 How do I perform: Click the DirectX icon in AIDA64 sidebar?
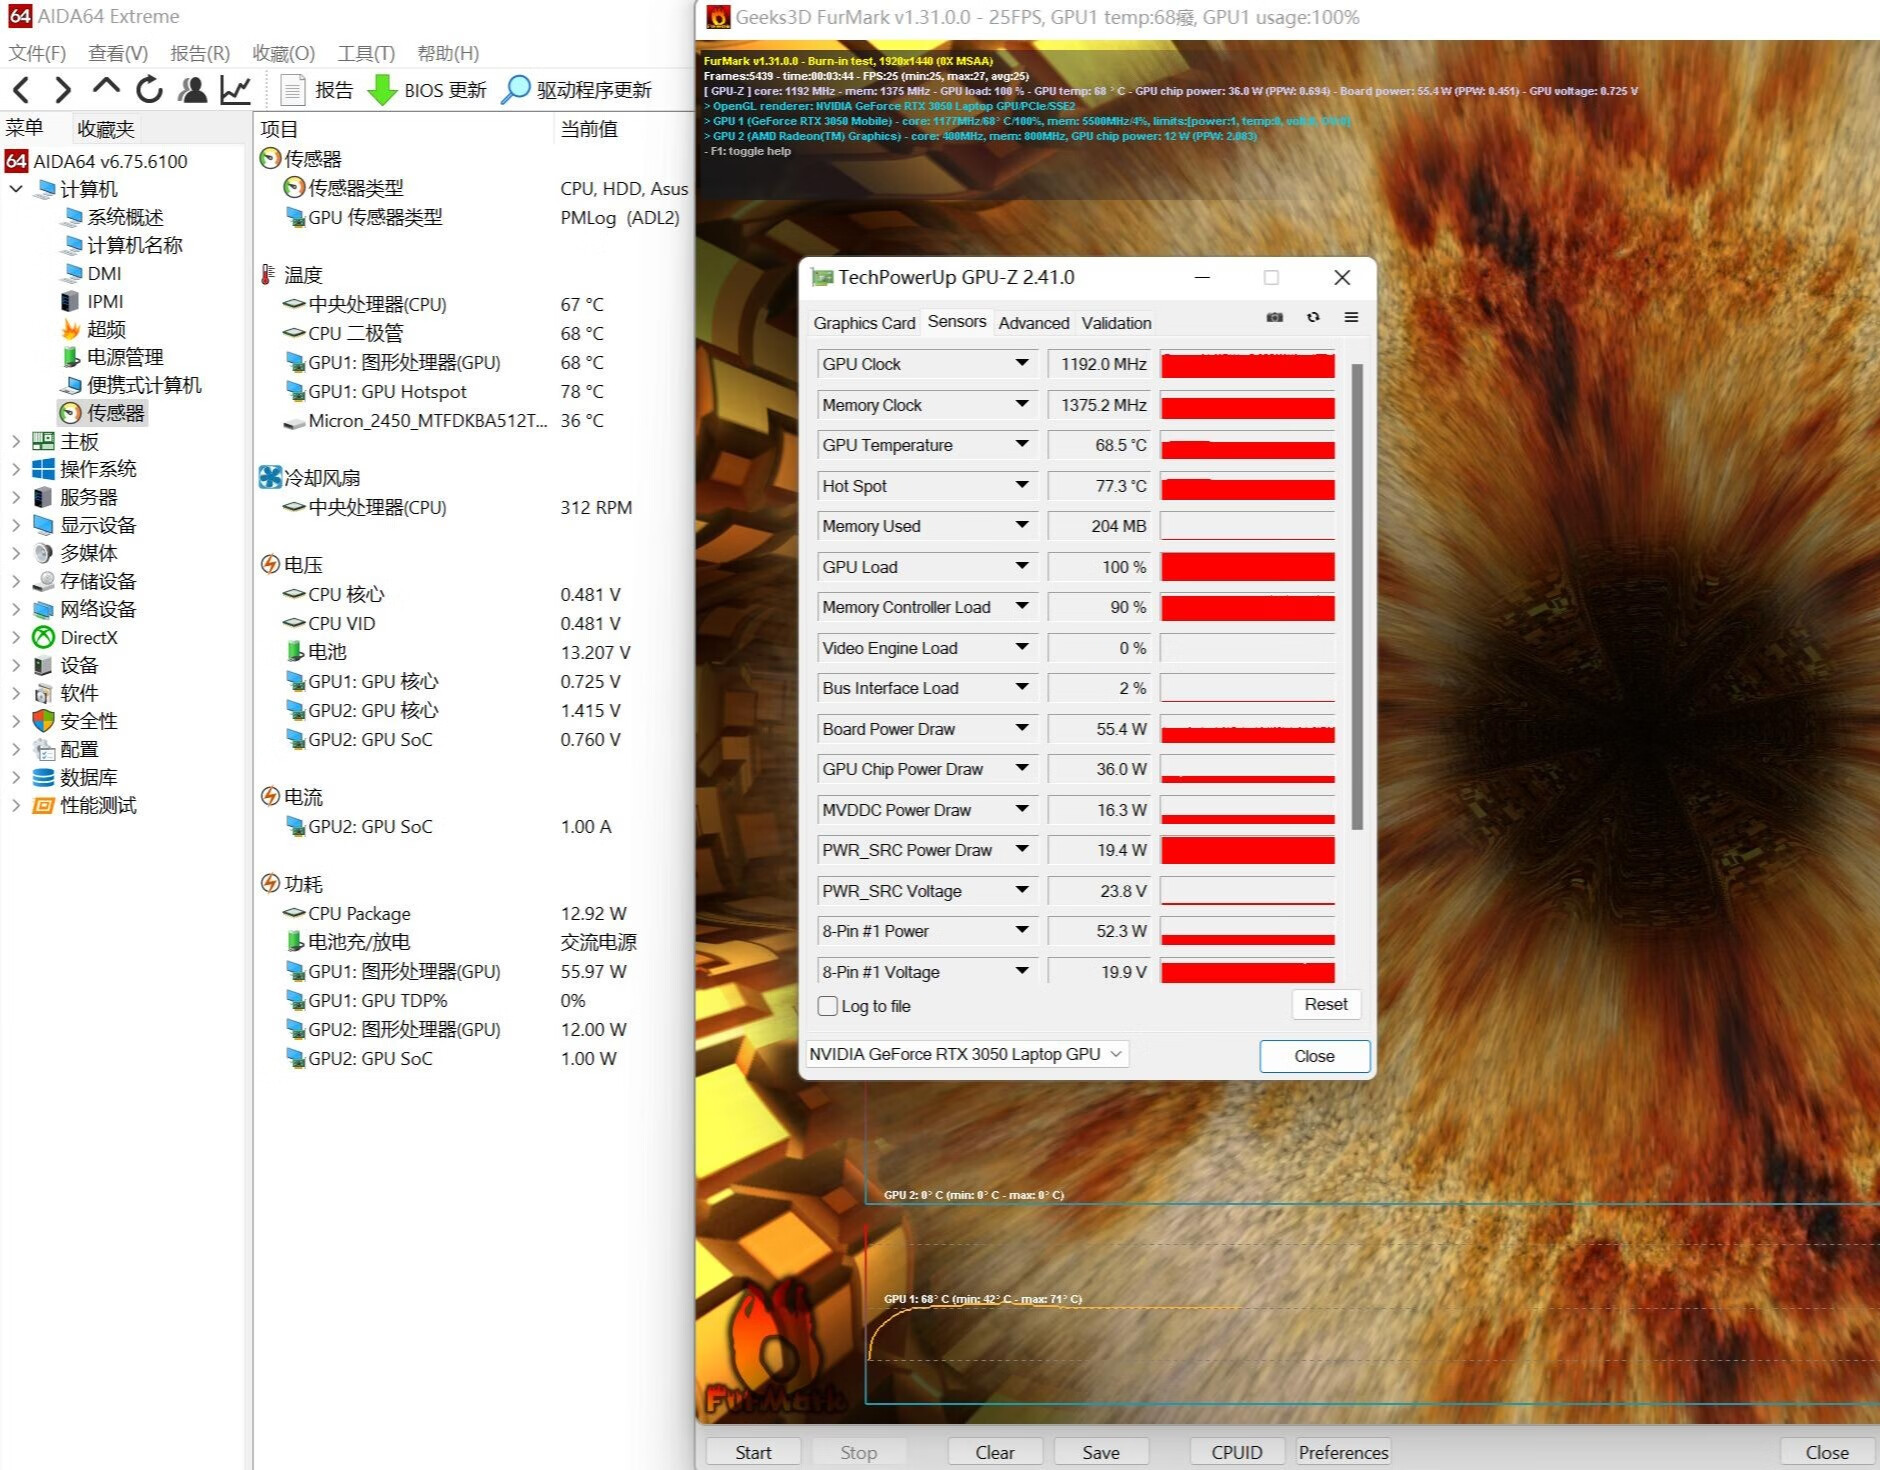(41, 637)
